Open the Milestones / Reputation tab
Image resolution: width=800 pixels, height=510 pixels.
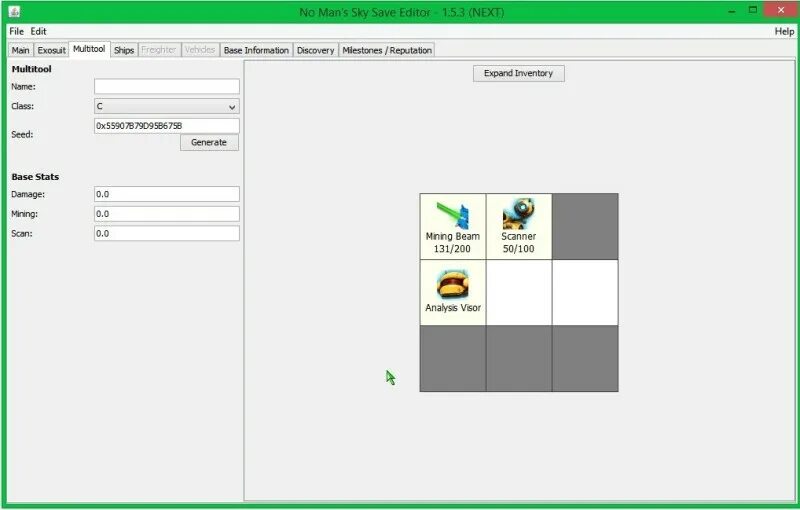[x=387, y=50]
